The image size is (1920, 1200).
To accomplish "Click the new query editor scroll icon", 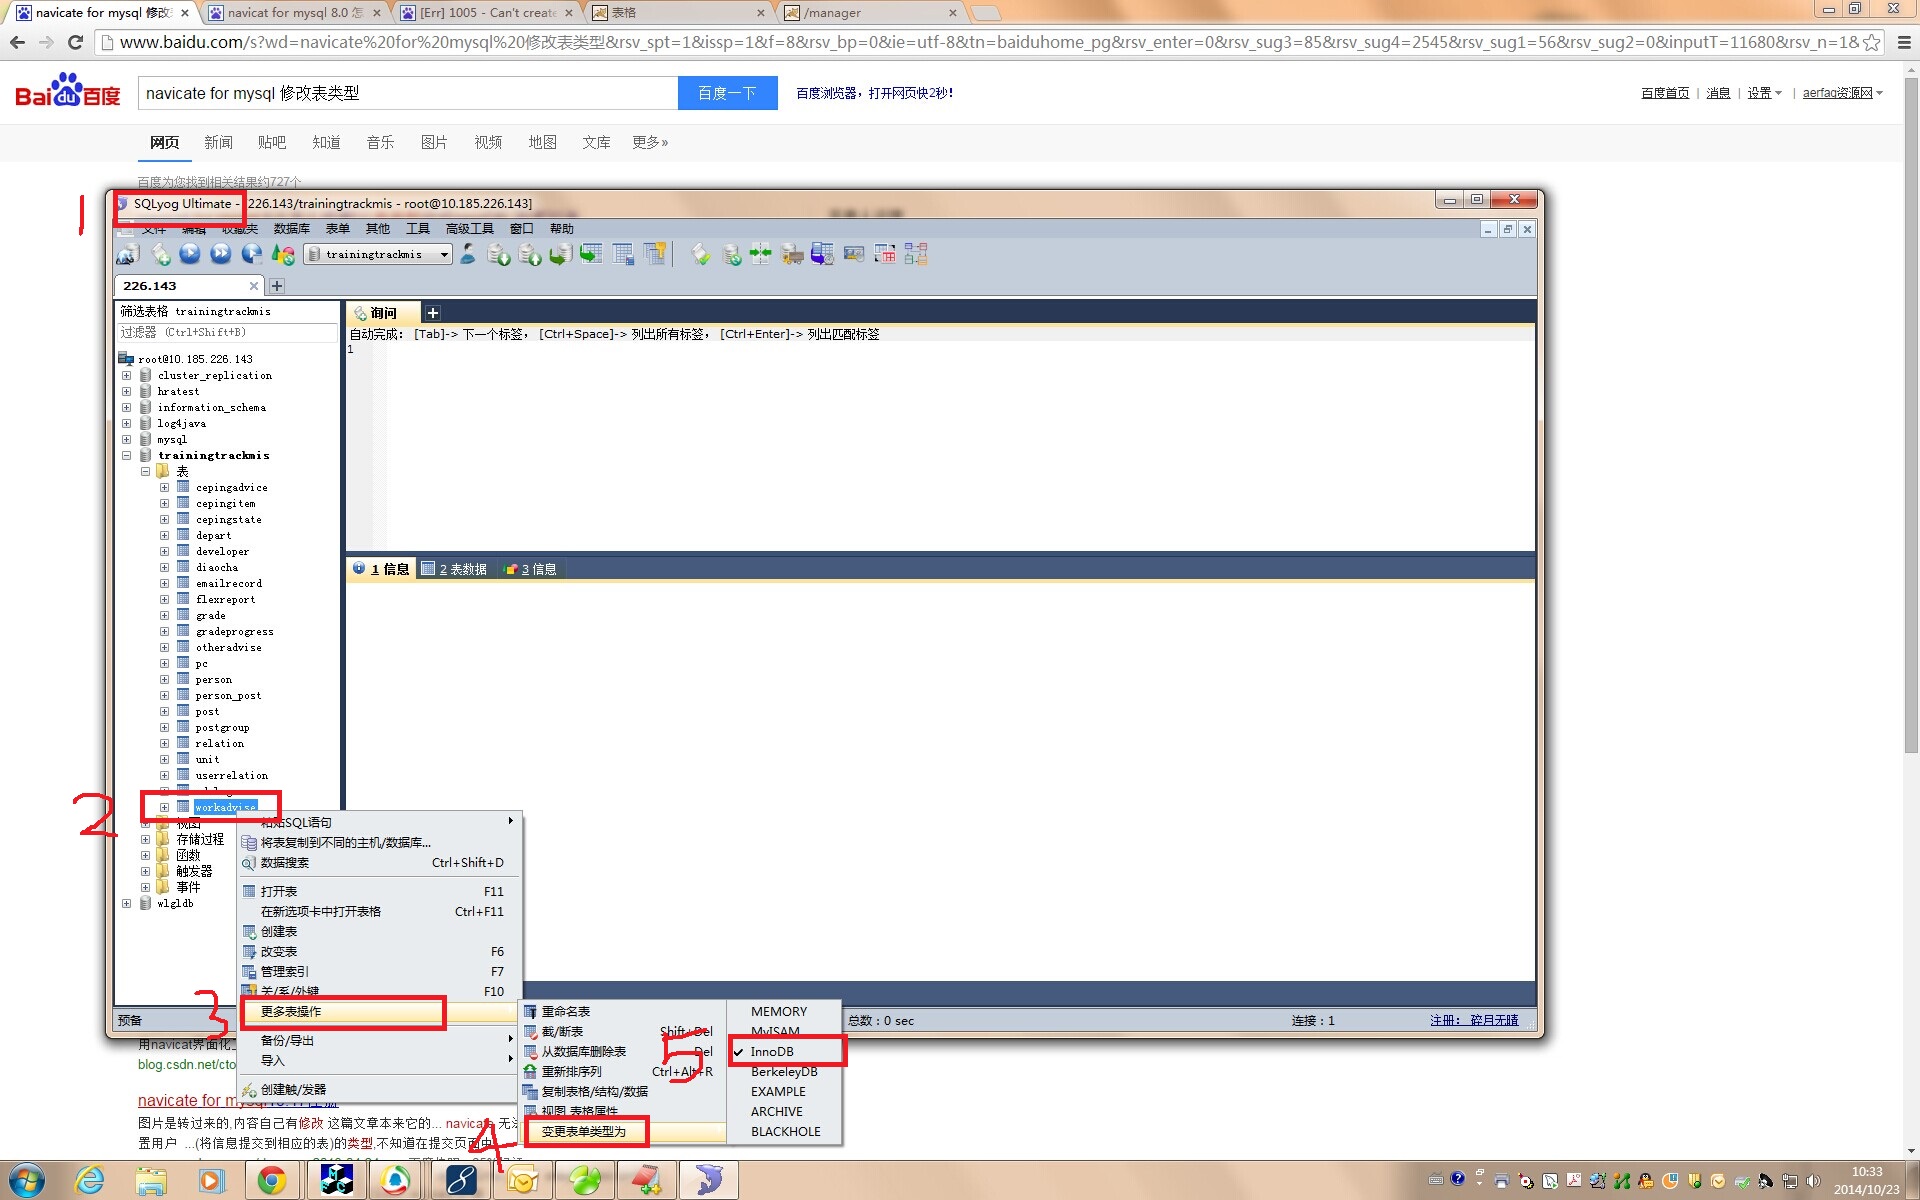I will coord(160,255).
